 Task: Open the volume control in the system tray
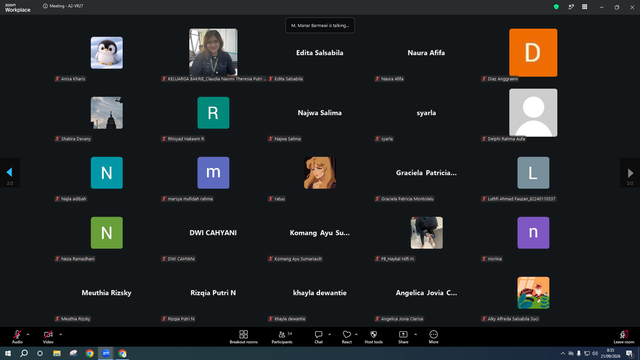pos(595,353)
